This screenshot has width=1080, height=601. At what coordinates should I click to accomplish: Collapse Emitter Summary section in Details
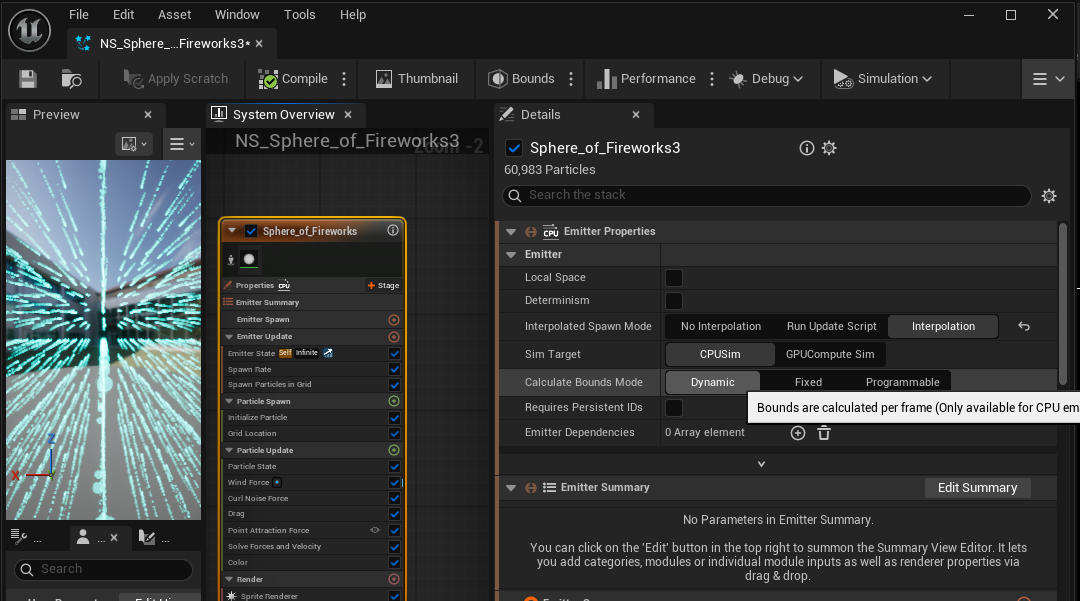(511, 488)
